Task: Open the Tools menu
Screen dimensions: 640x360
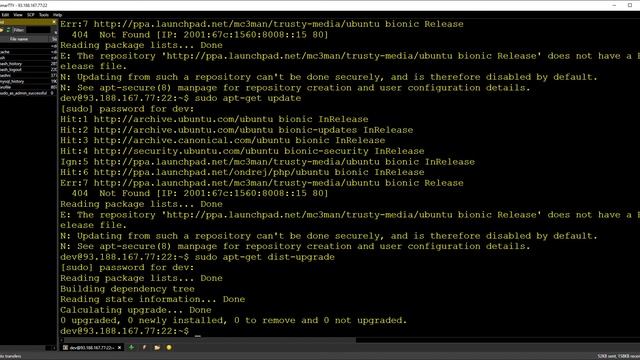Action: pos(44,15)
